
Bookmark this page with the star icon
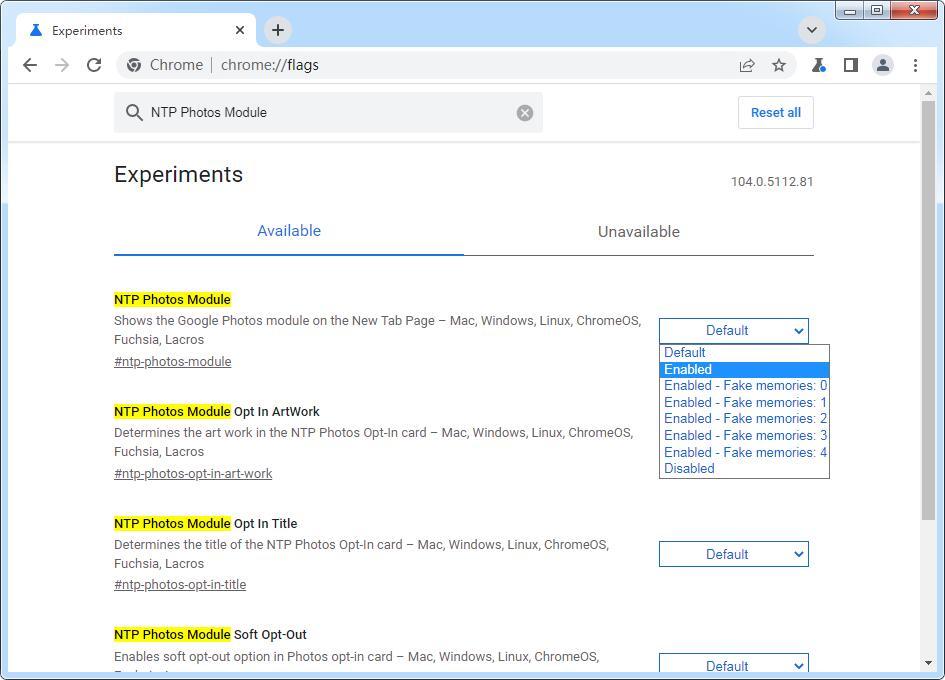click(x=779, y=65)
